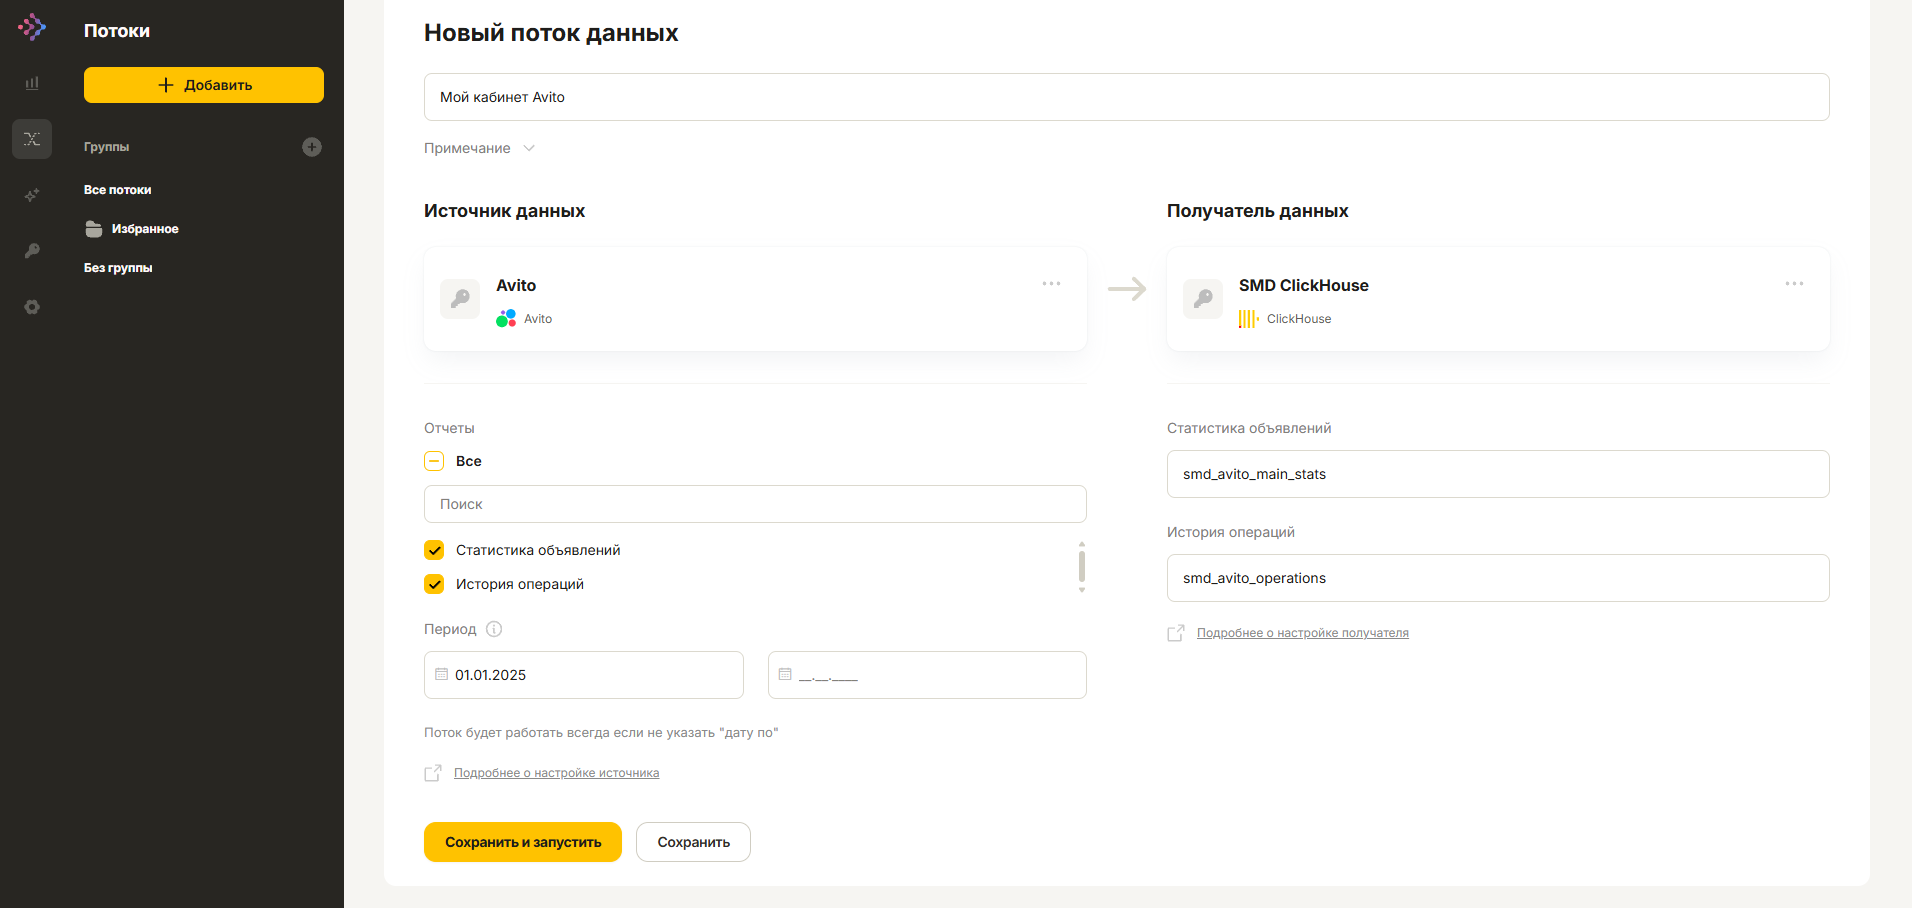Click the Избранное folder icon

[x=94, y=229]
